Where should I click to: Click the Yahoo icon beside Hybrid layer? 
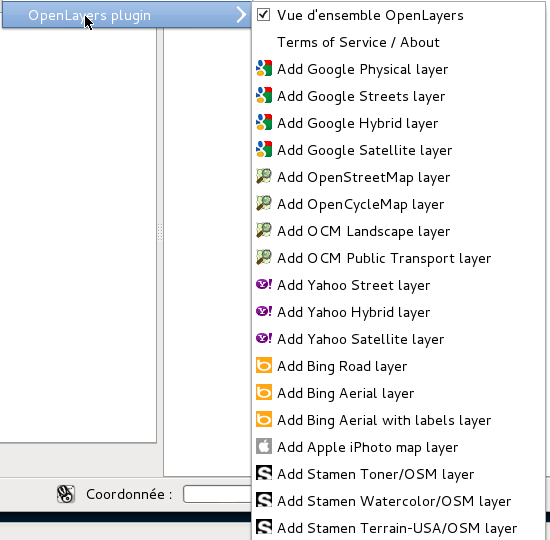[264, 311]
